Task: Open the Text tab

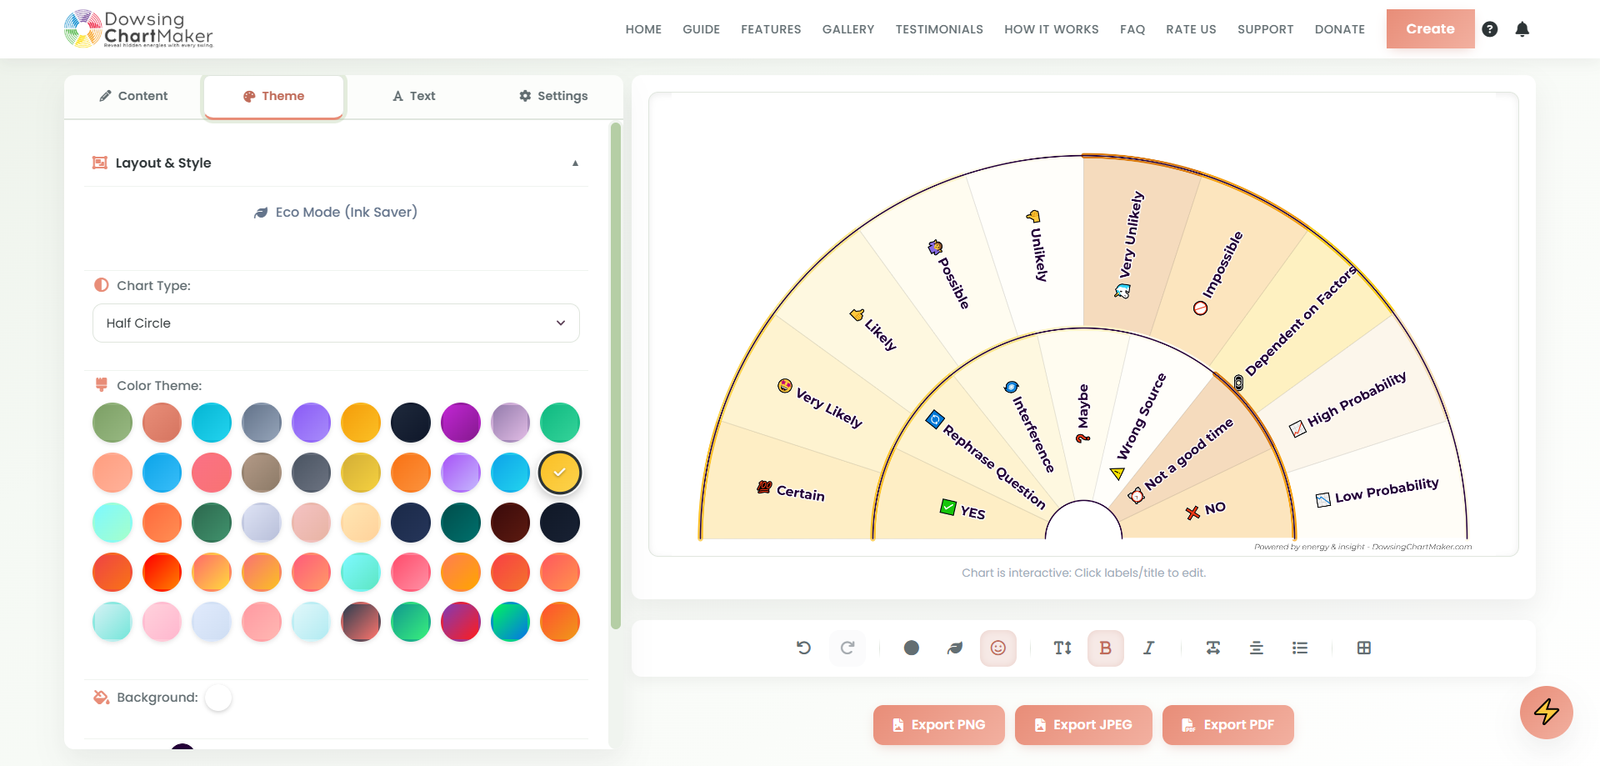Action: [x=414, y=96]
